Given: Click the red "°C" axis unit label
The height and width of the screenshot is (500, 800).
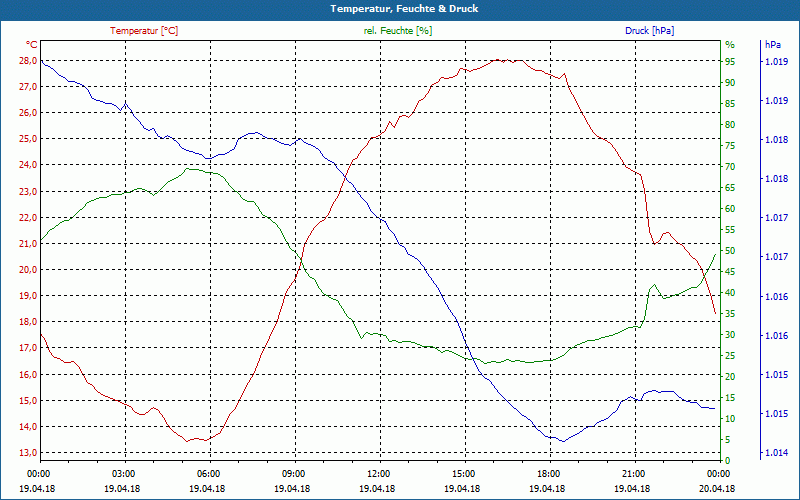Looking at the screenshot, I should click(x=32, y=45).
